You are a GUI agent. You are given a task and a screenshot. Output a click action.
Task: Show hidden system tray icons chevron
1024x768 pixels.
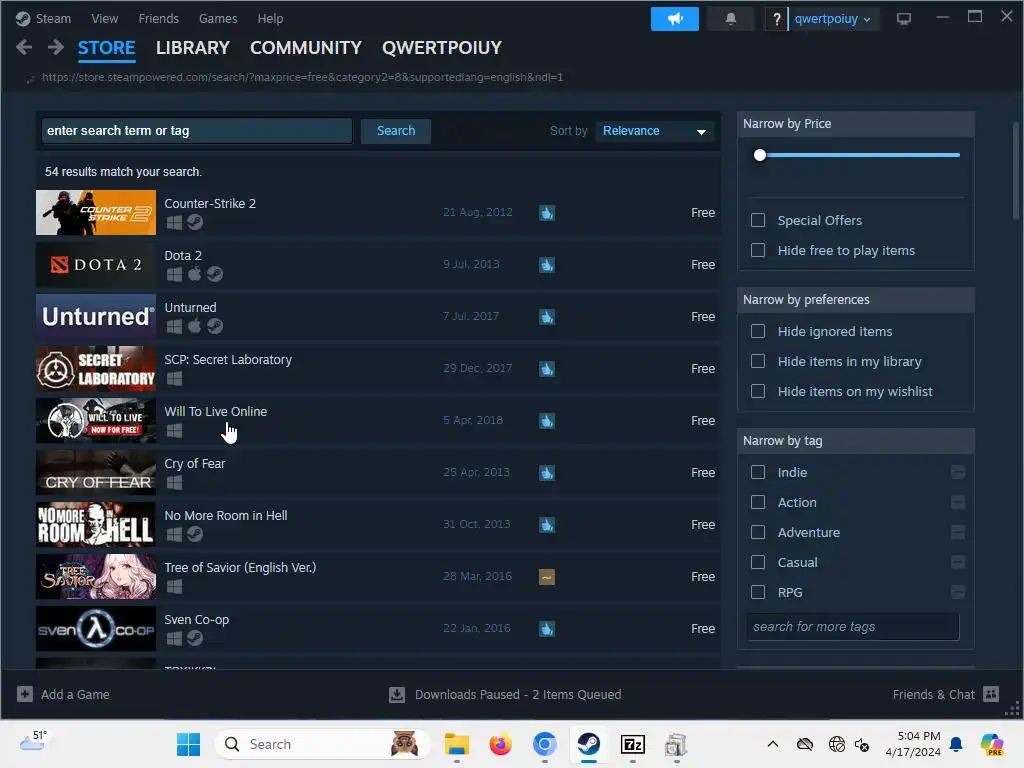[773, 744]
